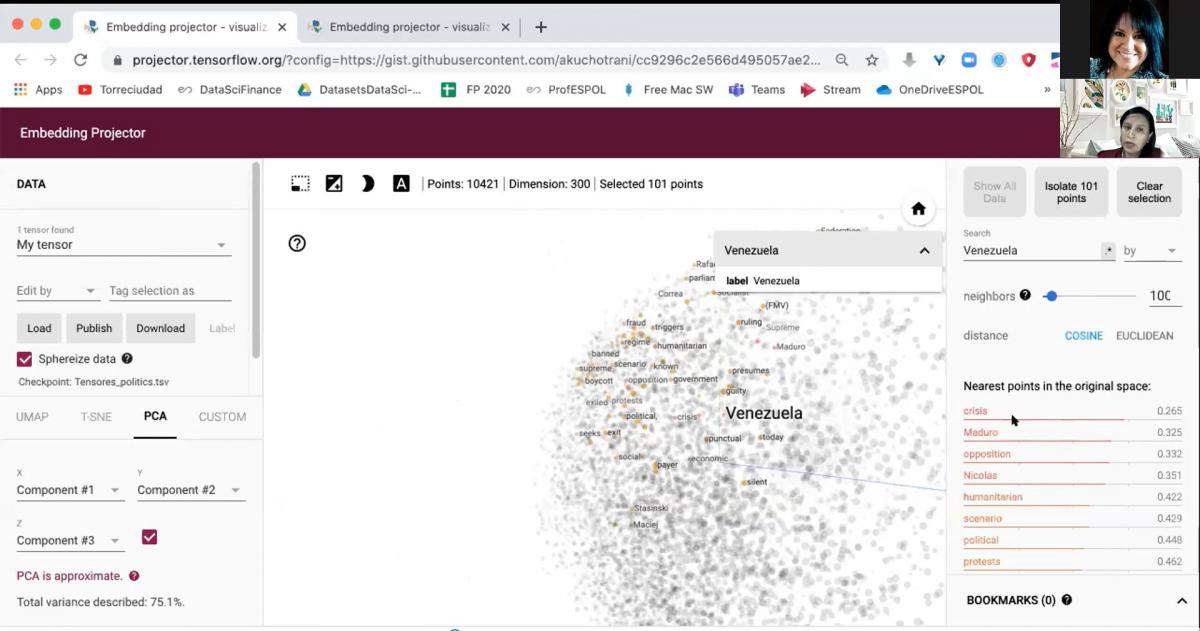Activate the bounding box selection tool
The width and height of the screenshot is (1200, 631).
pos(300,184)
